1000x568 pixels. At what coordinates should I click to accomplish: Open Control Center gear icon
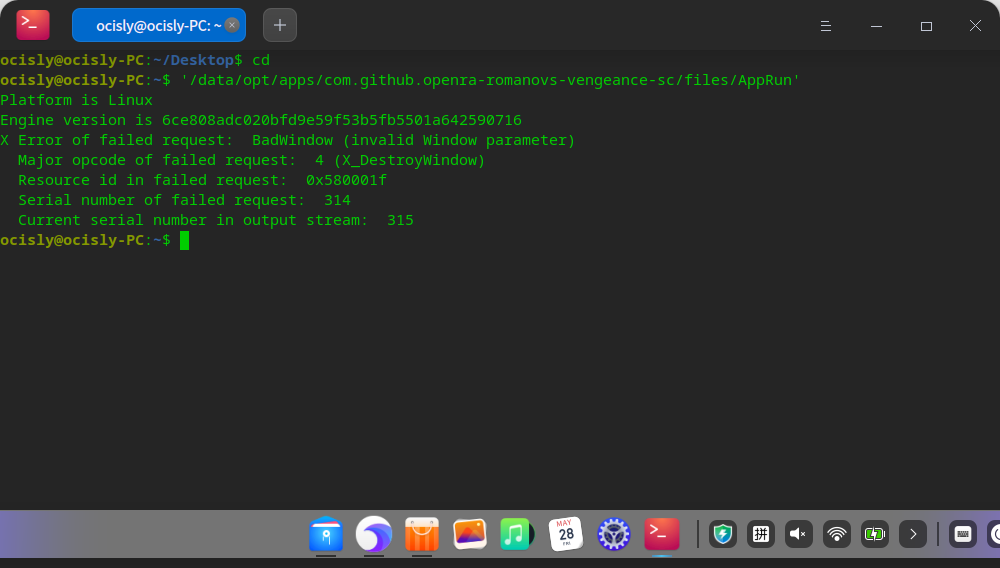614,534
